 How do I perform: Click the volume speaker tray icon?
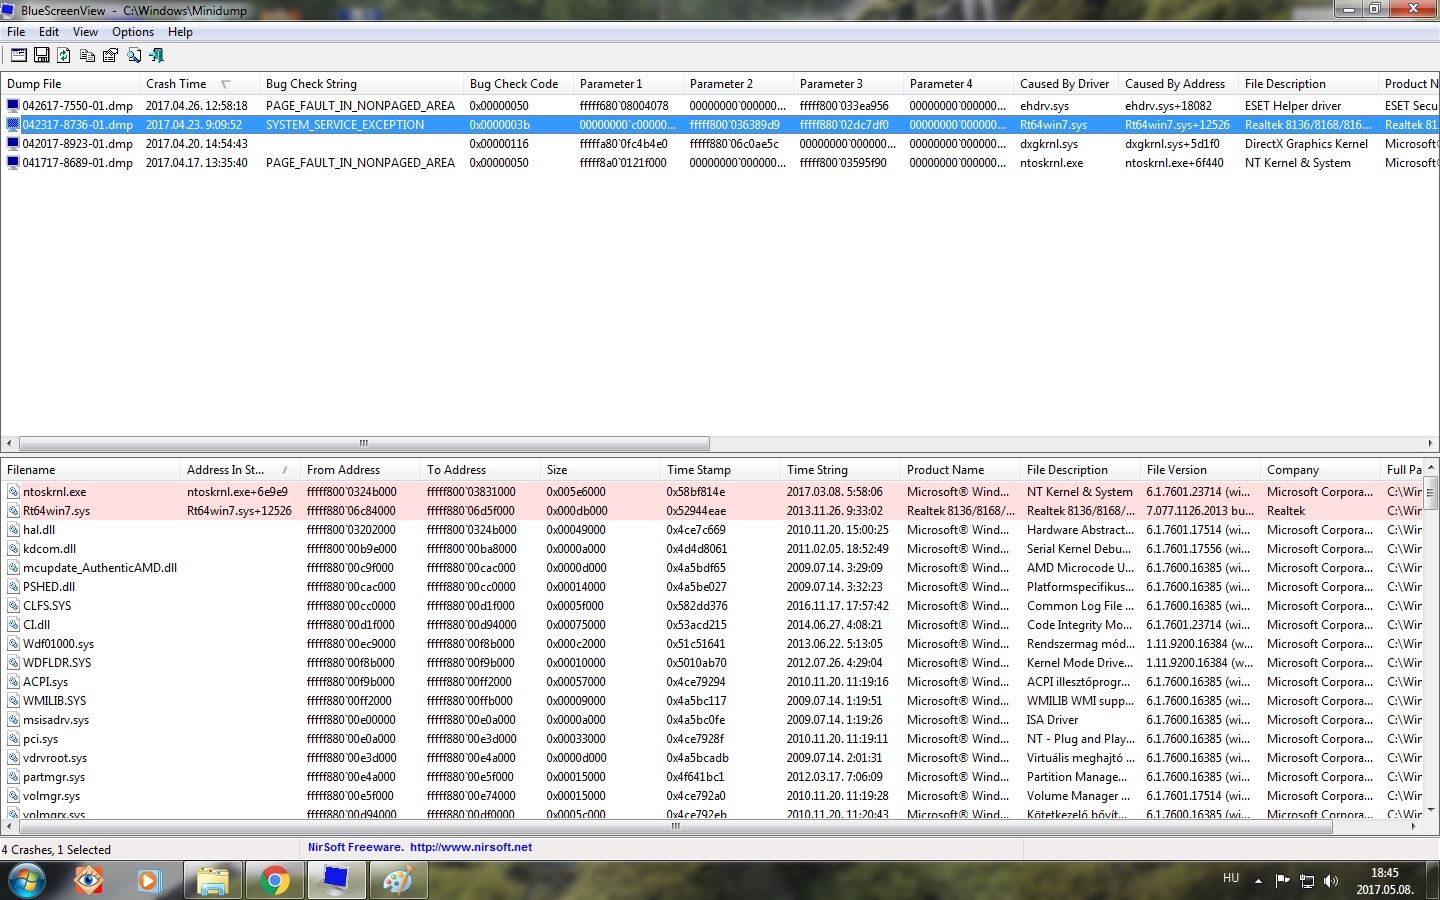pos(1331,881)
